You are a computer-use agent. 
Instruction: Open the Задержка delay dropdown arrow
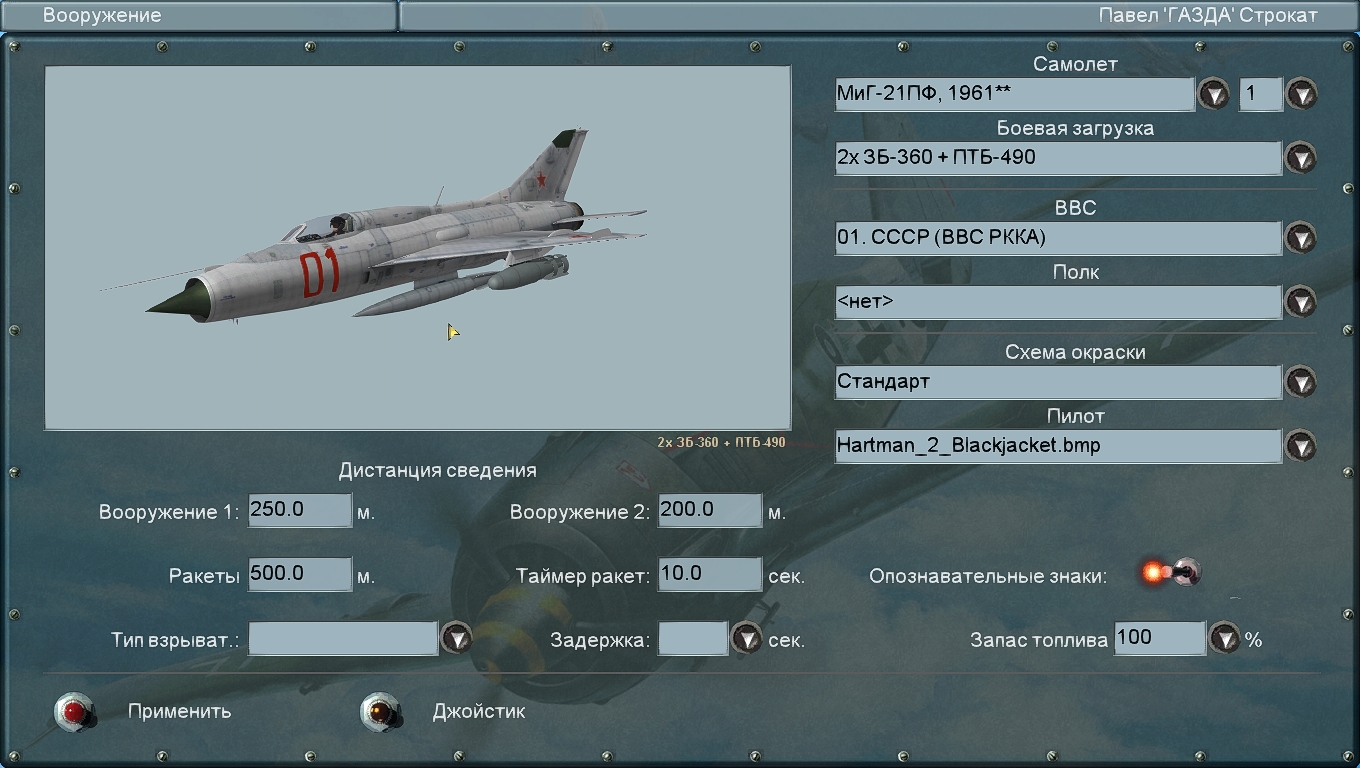747,638
